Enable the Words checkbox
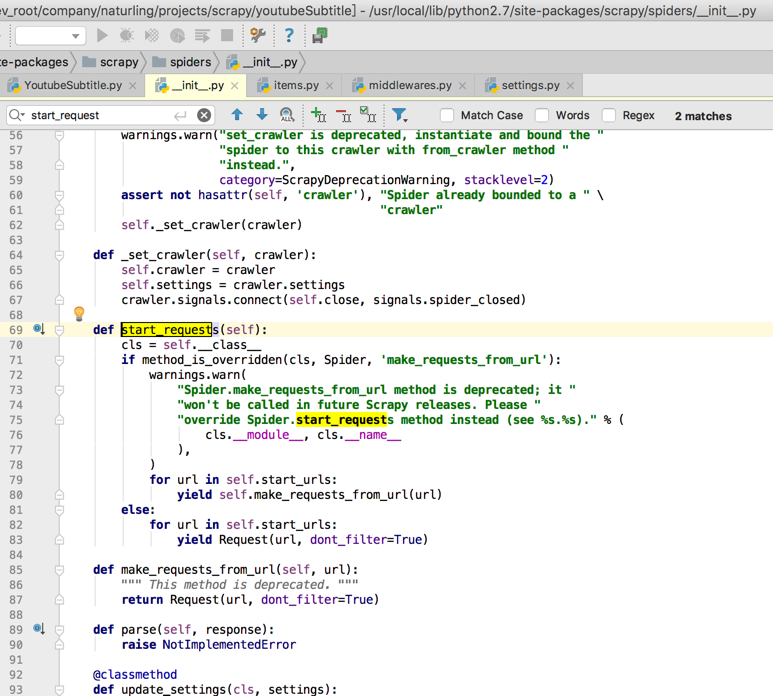This screenshot has height=696, width=773. (x=542, y=115)
